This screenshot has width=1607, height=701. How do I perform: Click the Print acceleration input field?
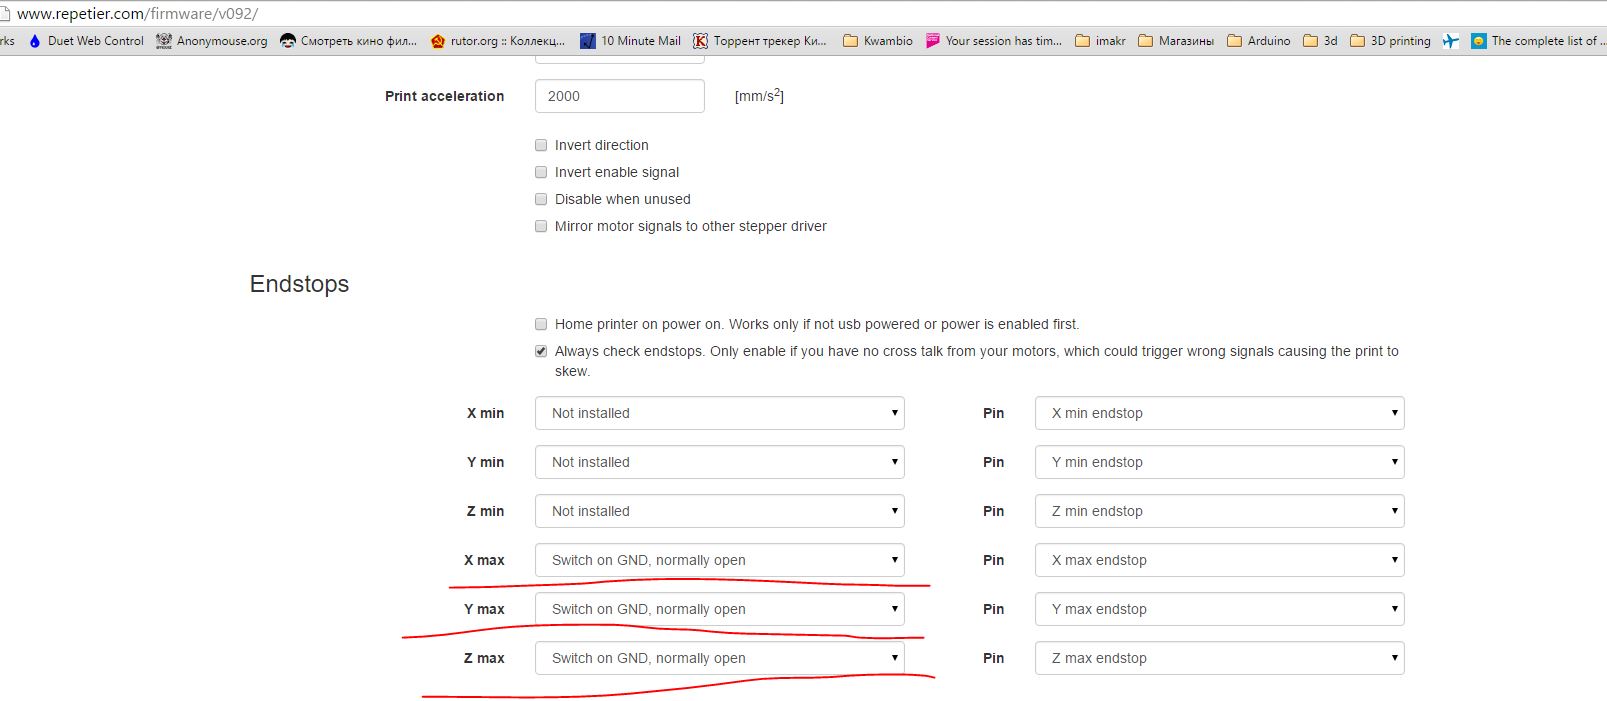pyautogui.click(x=619, y=96)
